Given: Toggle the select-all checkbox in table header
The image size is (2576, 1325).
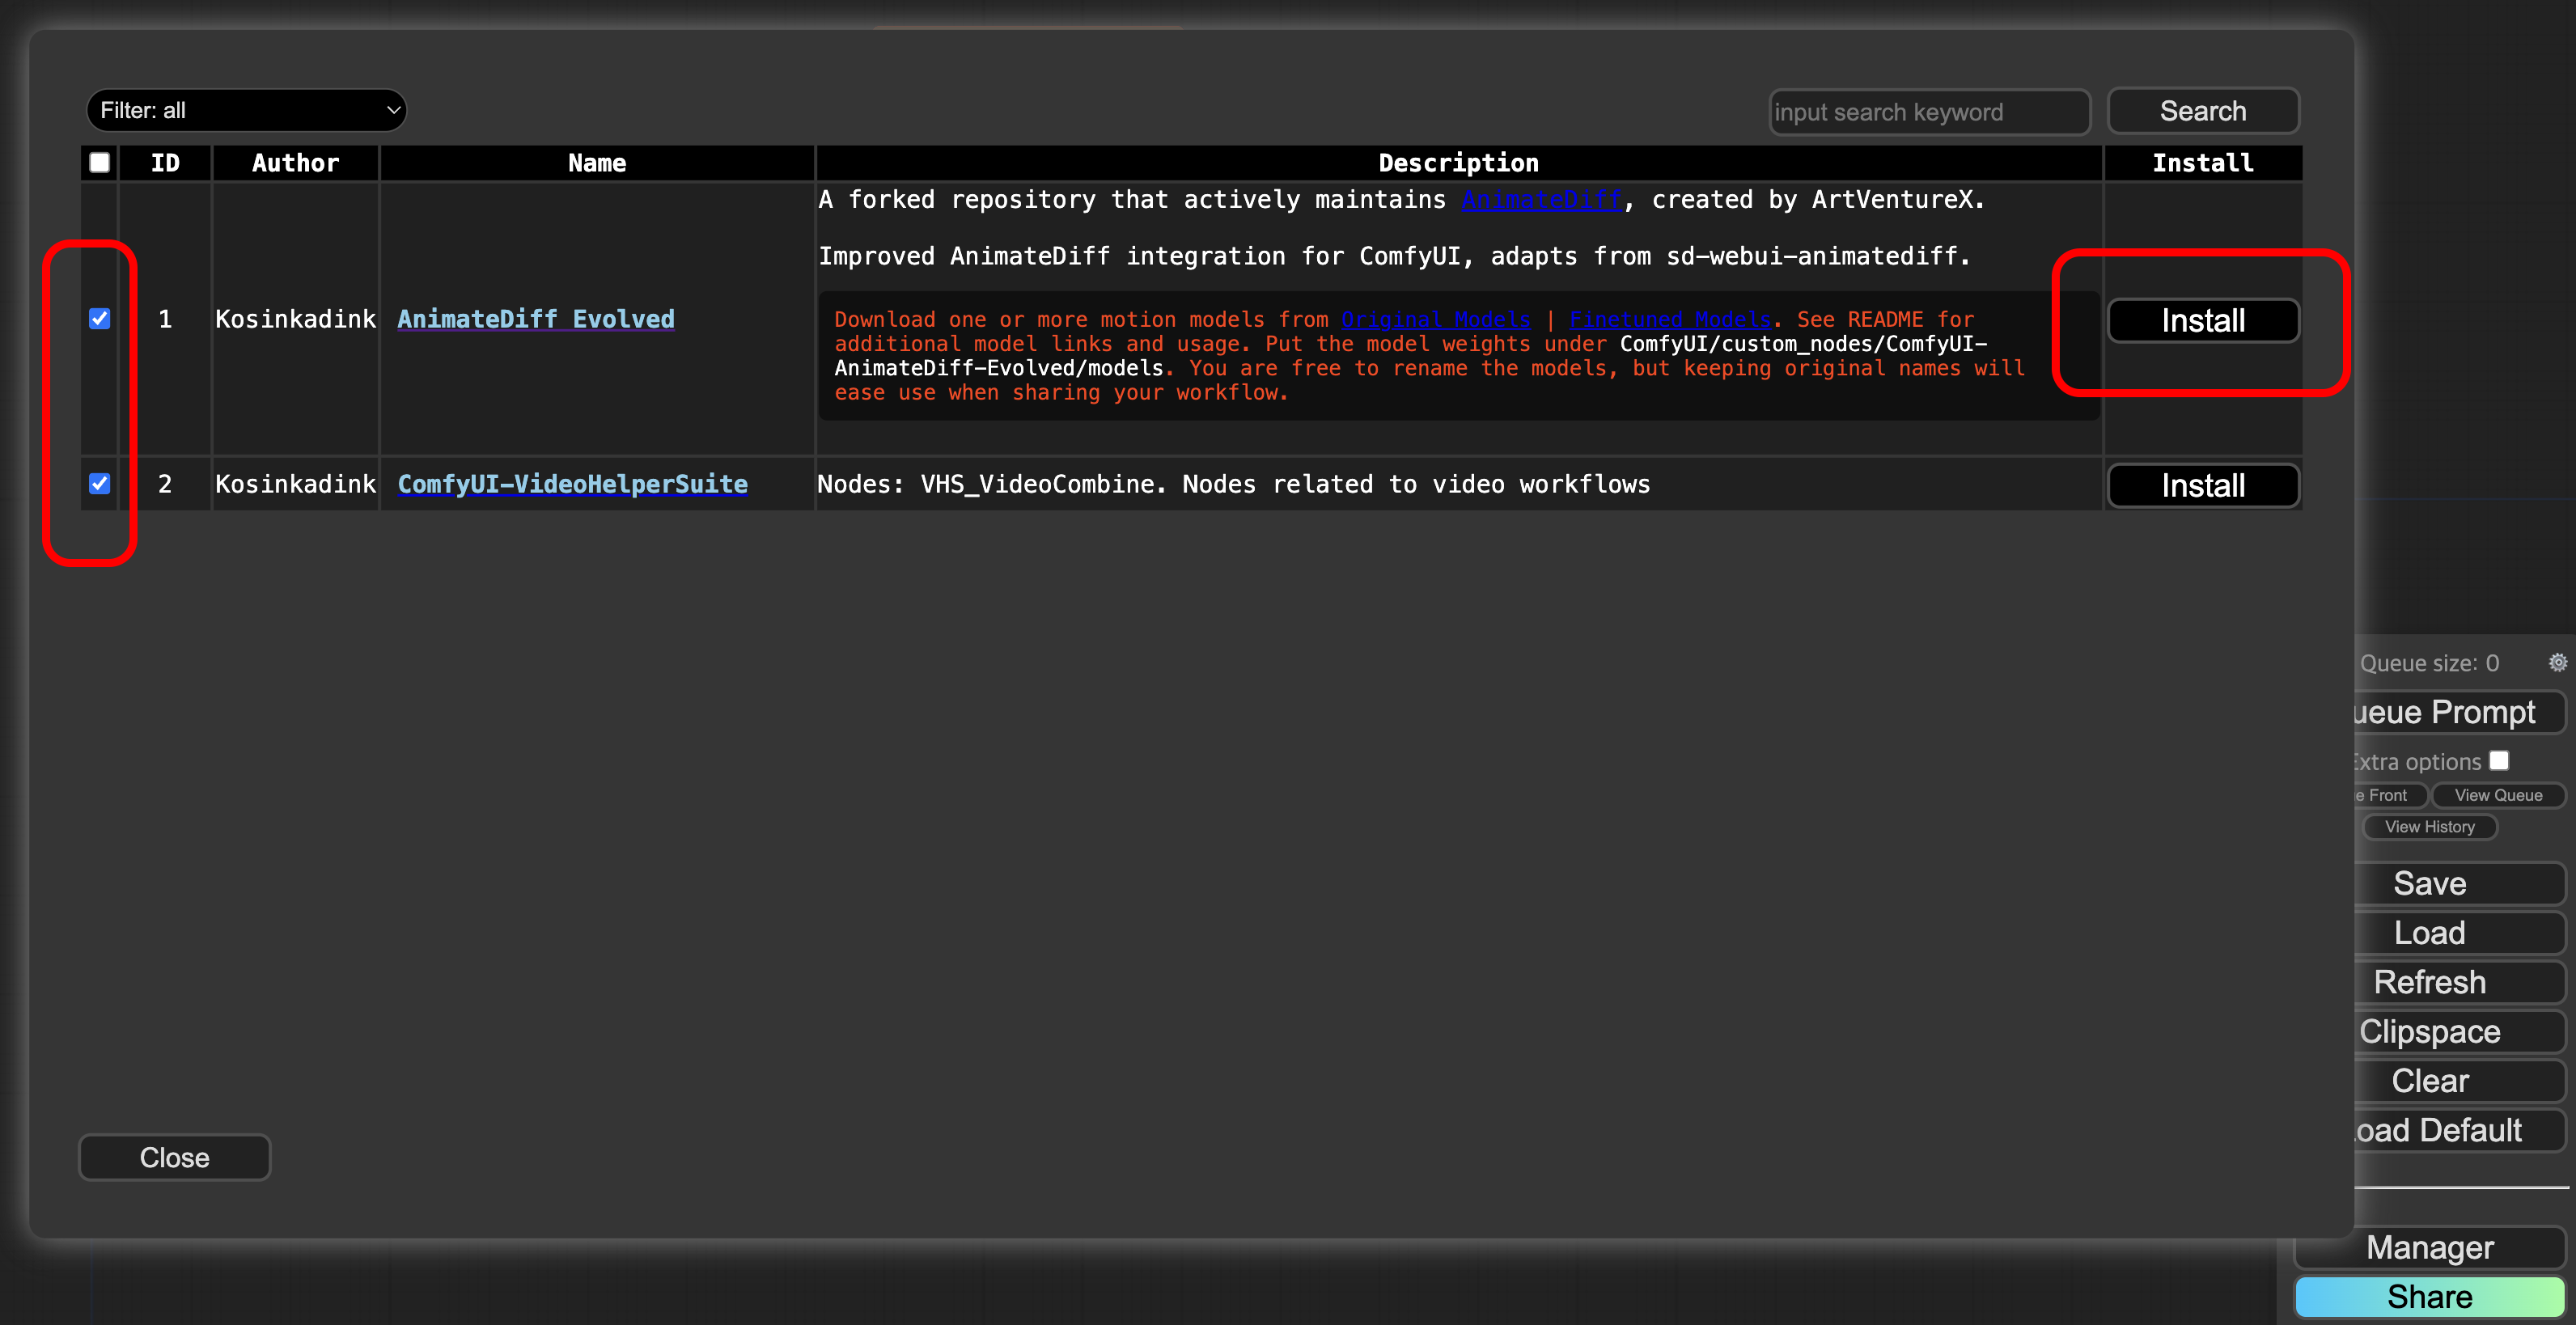Looking at the screenshot, I should [x=99, y=163].
